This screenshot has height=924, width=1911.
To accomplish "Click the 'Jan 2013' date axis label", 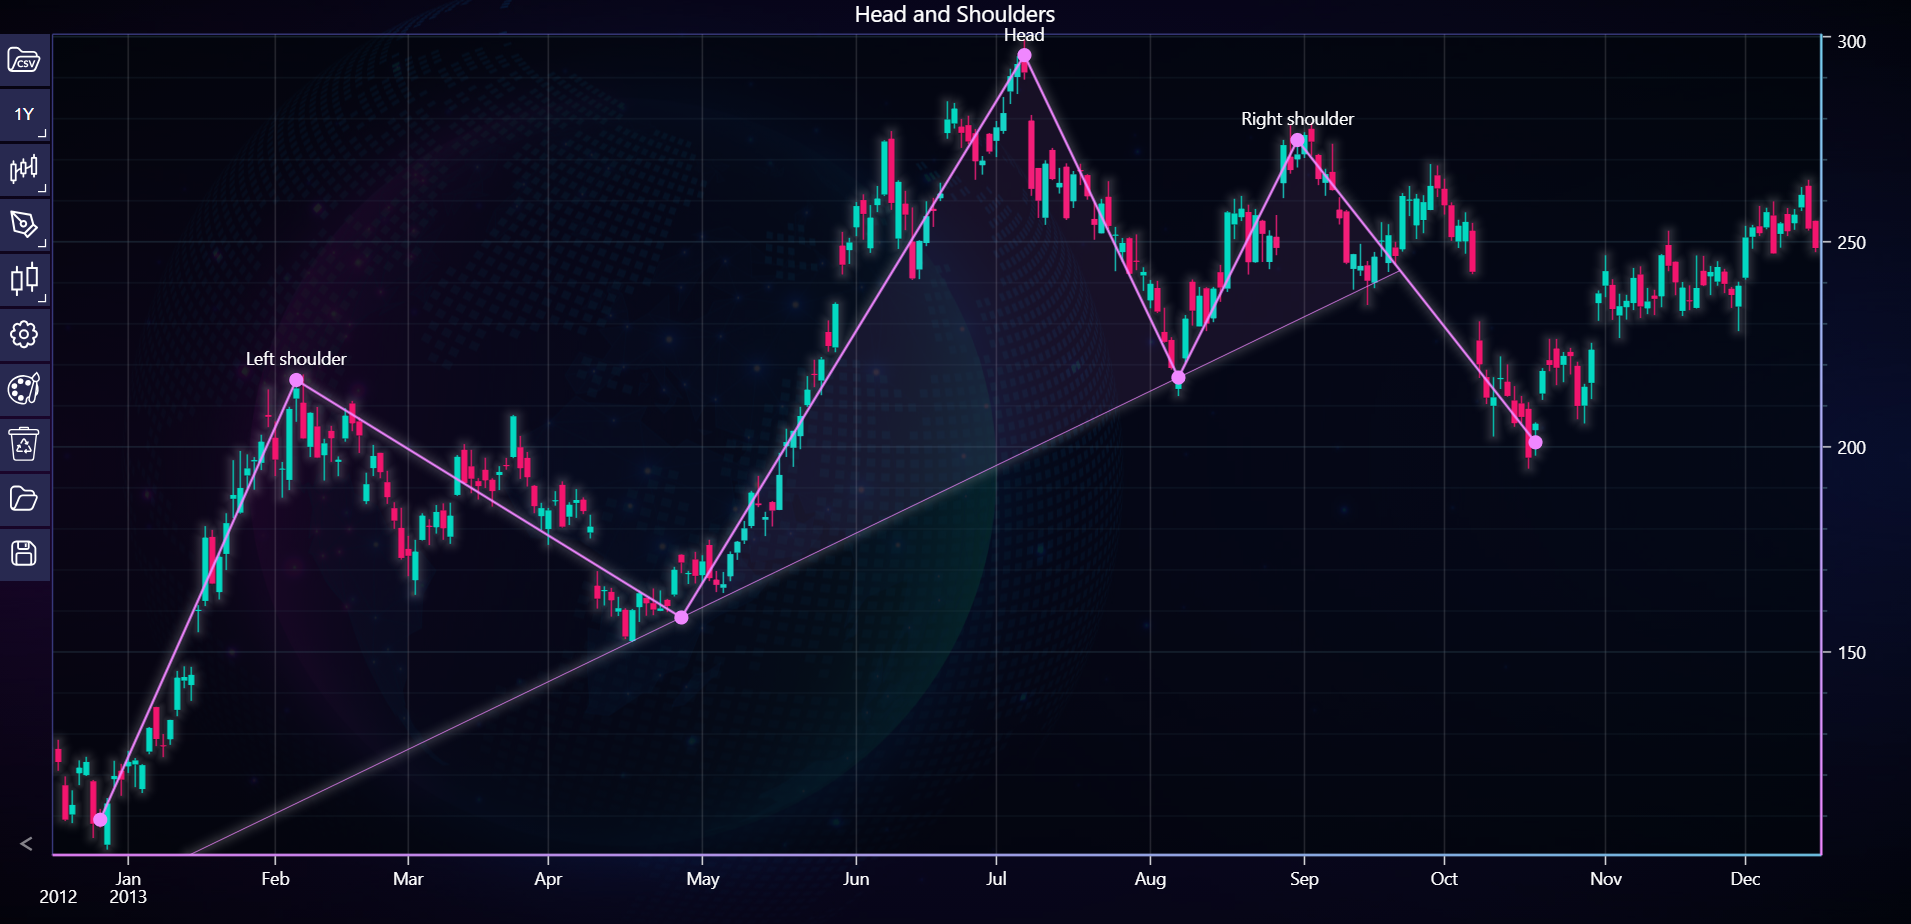I will (128, 888).
